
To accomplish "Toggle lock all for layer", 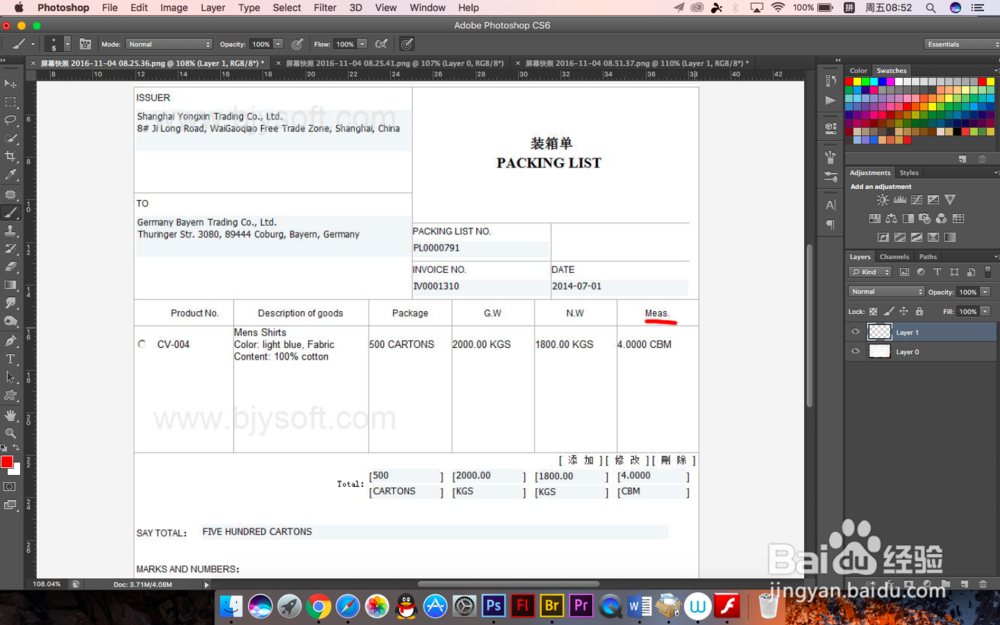I will coord(919,311).
